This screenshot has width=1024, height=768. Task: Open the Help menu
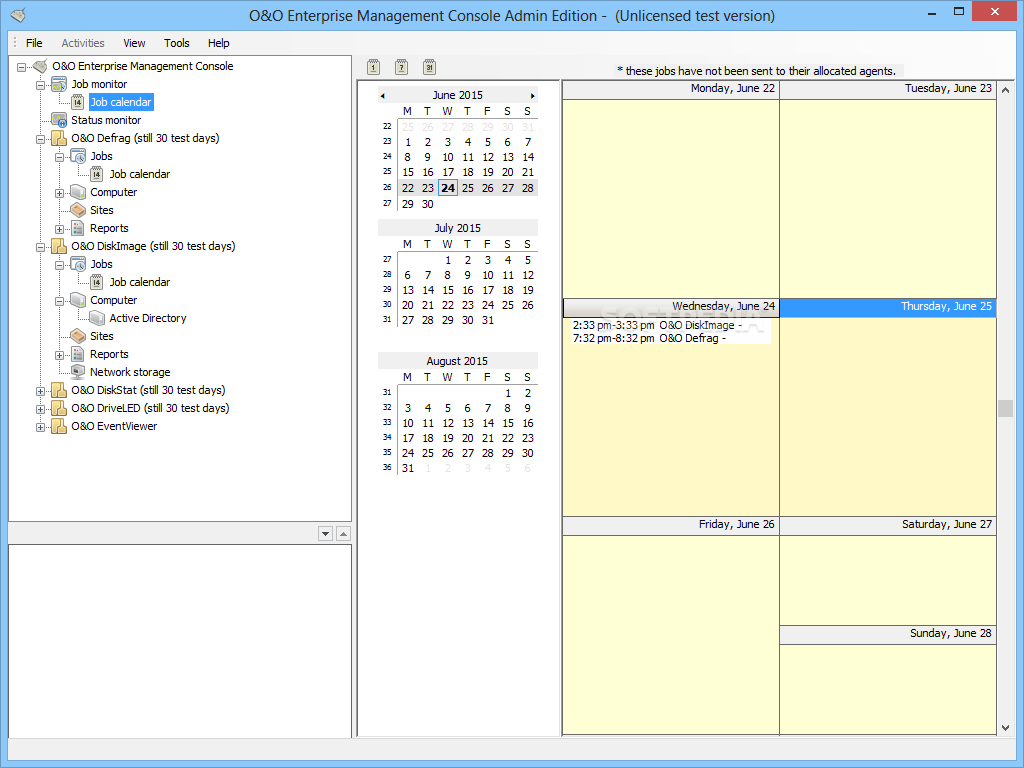click(219, 43)
